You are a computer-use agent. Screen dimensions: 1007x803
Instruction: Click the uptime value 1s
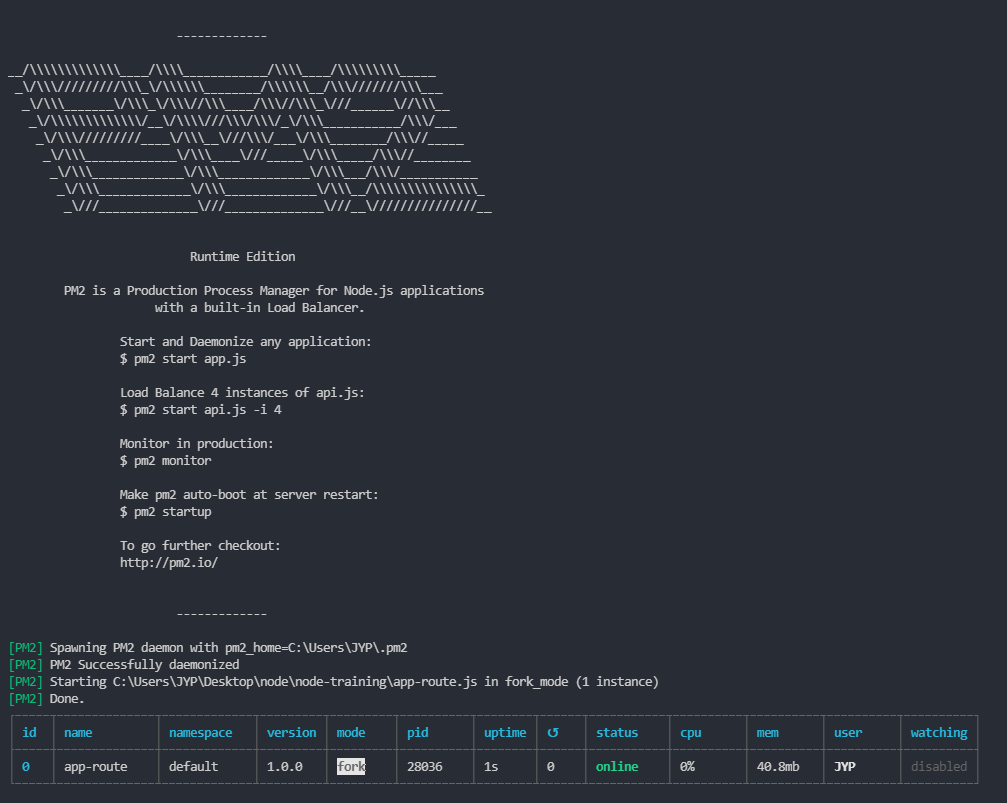(491, 766)
